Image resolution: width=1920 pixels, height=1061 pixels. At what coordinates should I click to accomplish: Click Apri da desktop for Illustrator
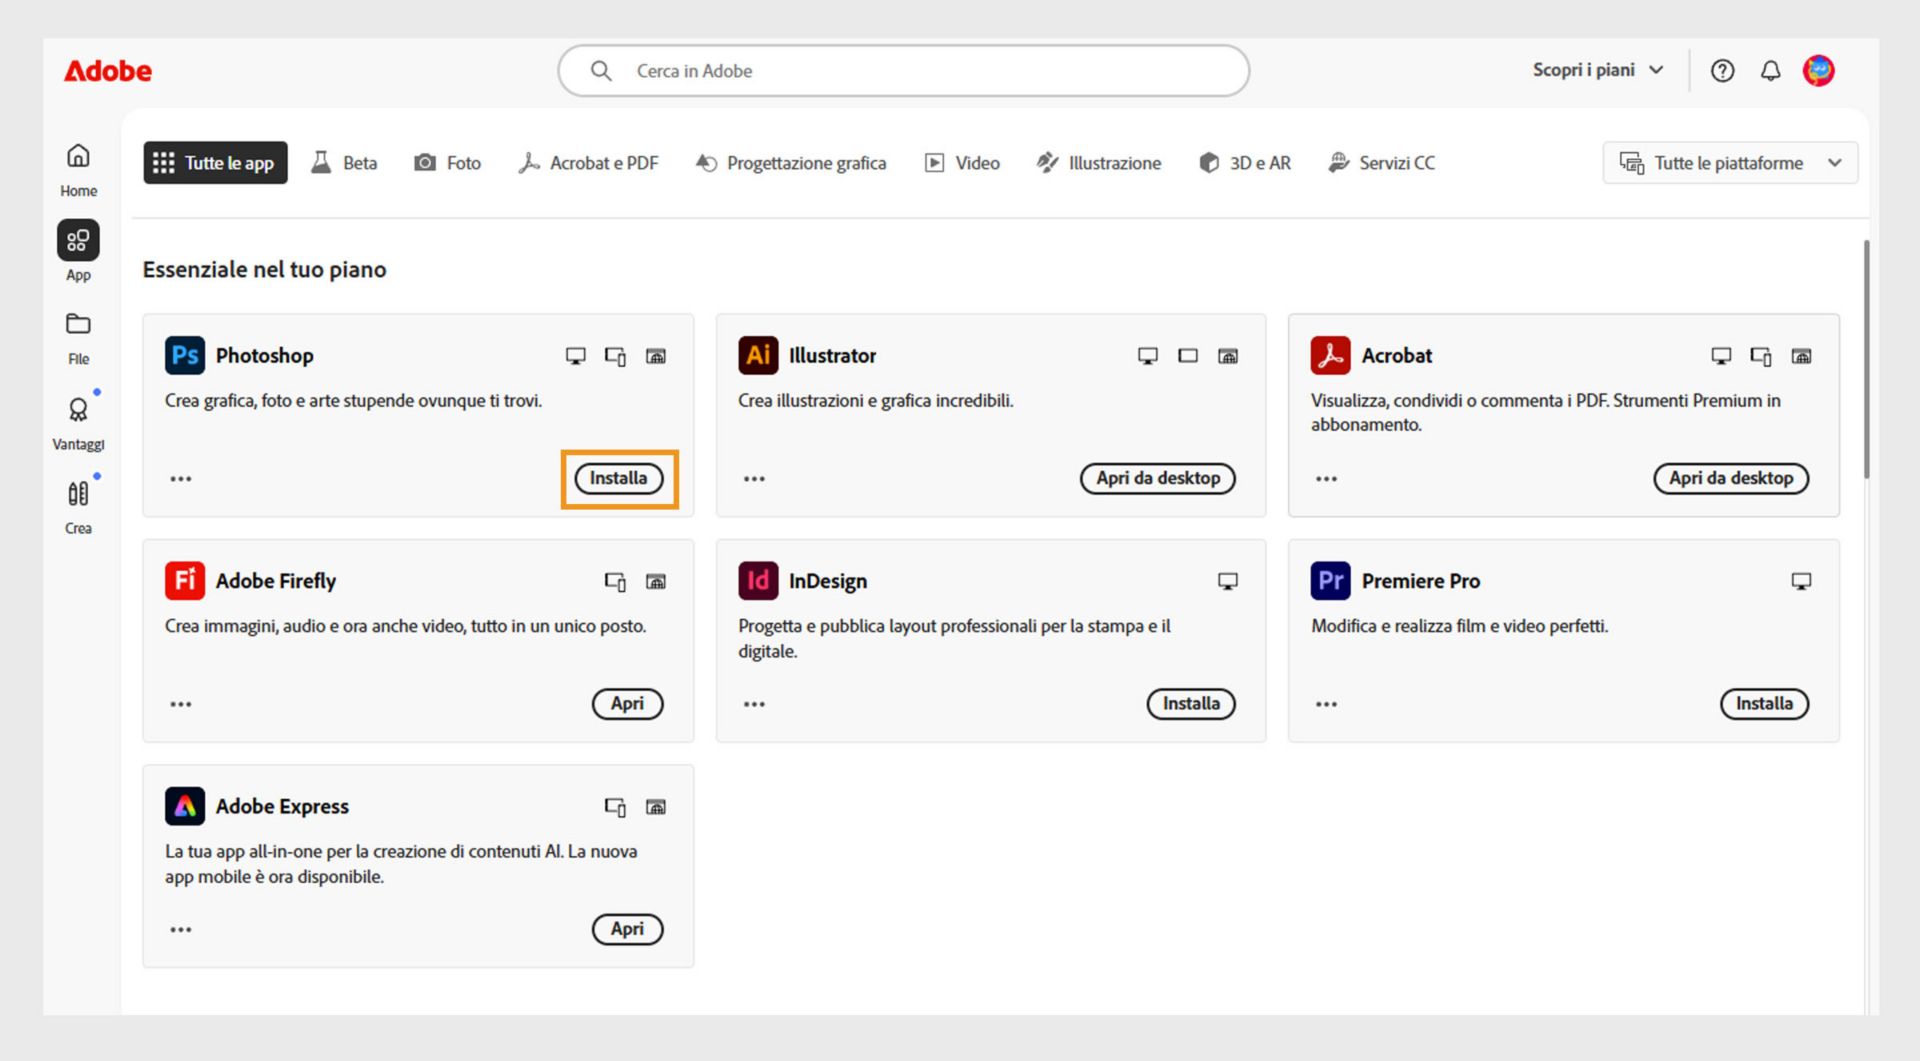(x=1157, y=479)
